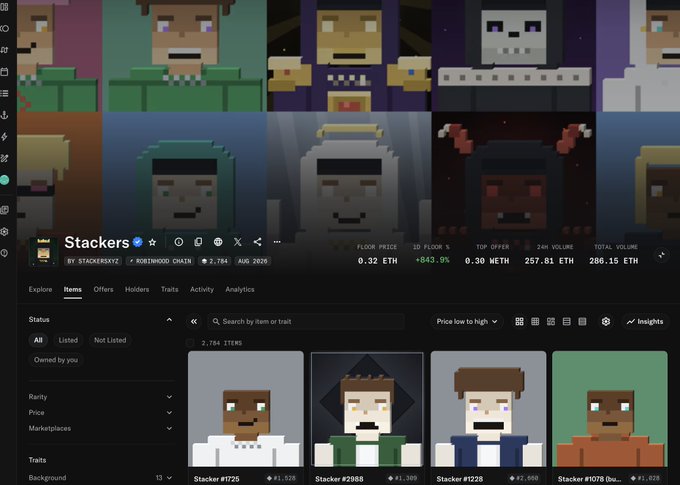Collapse the stats header with arrows icon
This screenshot has width=680, height=485.
[x=662, y=255]
